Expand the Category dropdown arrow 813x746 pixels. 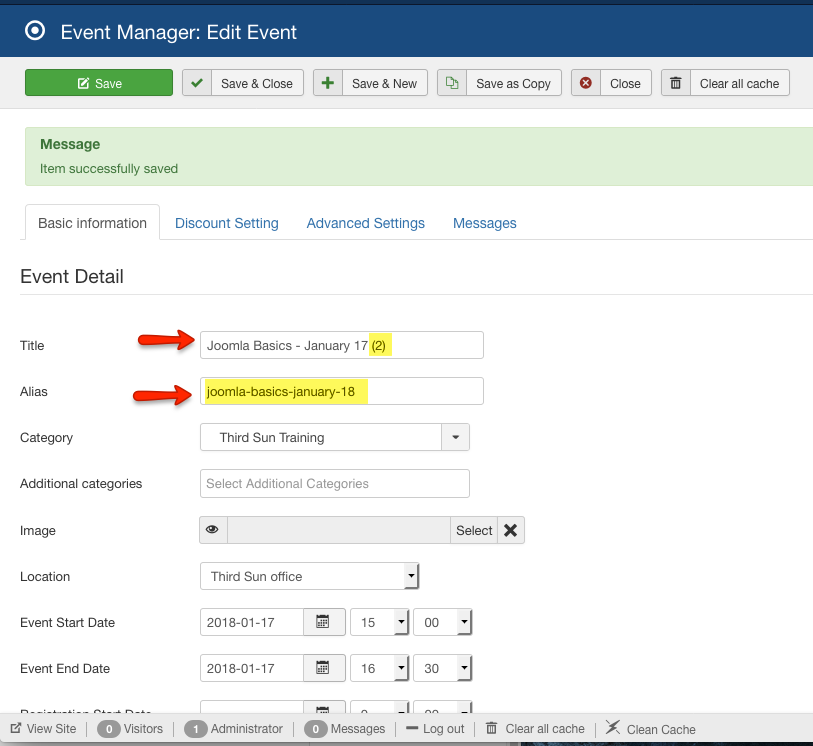pyautogui.click(x=455, y=437)
